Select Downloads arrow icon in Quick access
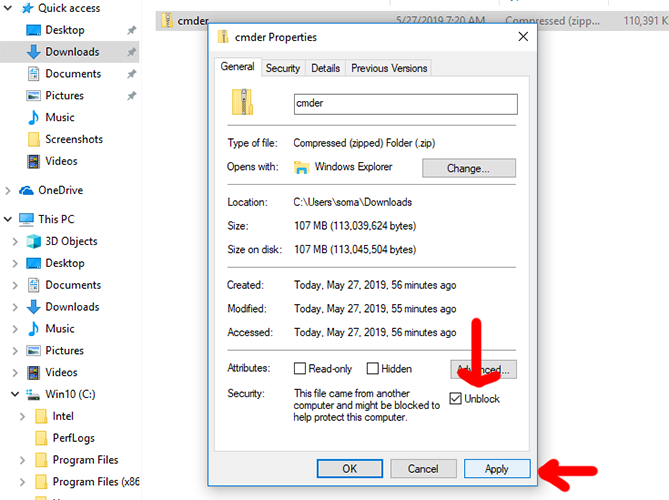Viewport: 669px width, 500px height. click(x=33, y=52)
